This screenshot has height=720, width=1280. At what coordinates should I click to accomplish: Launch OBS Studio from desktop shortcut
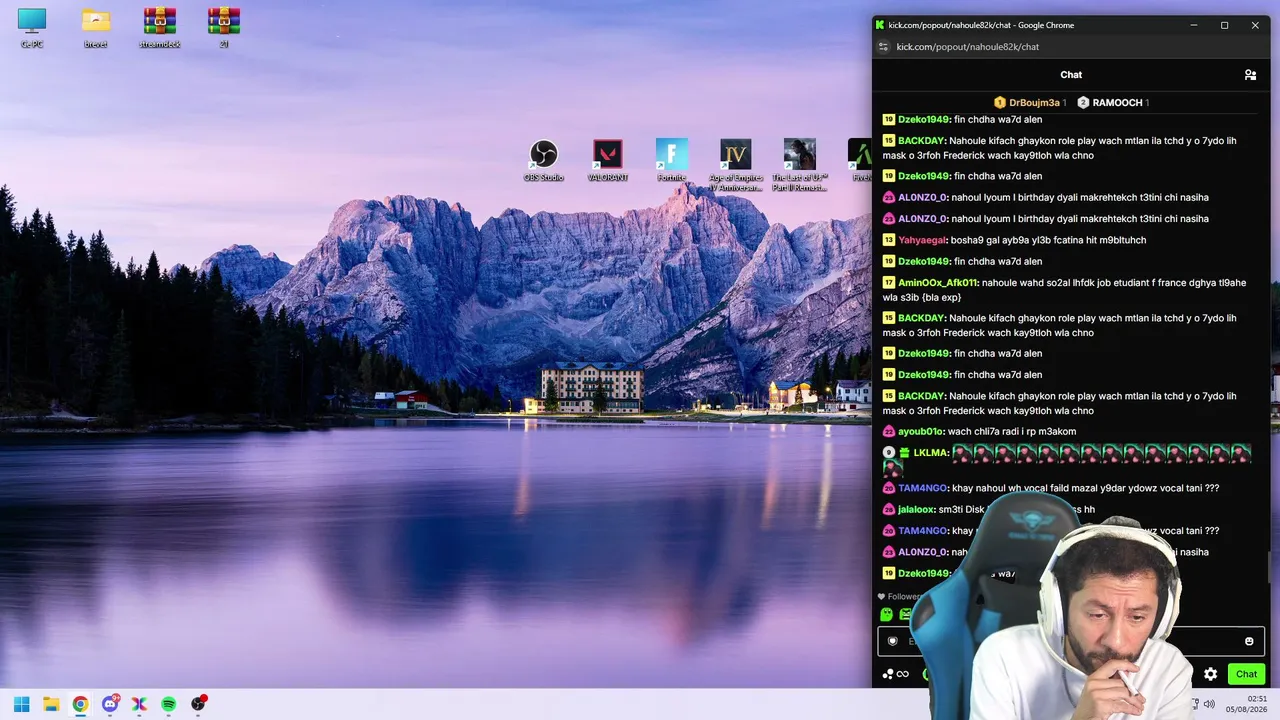[544, 160]
